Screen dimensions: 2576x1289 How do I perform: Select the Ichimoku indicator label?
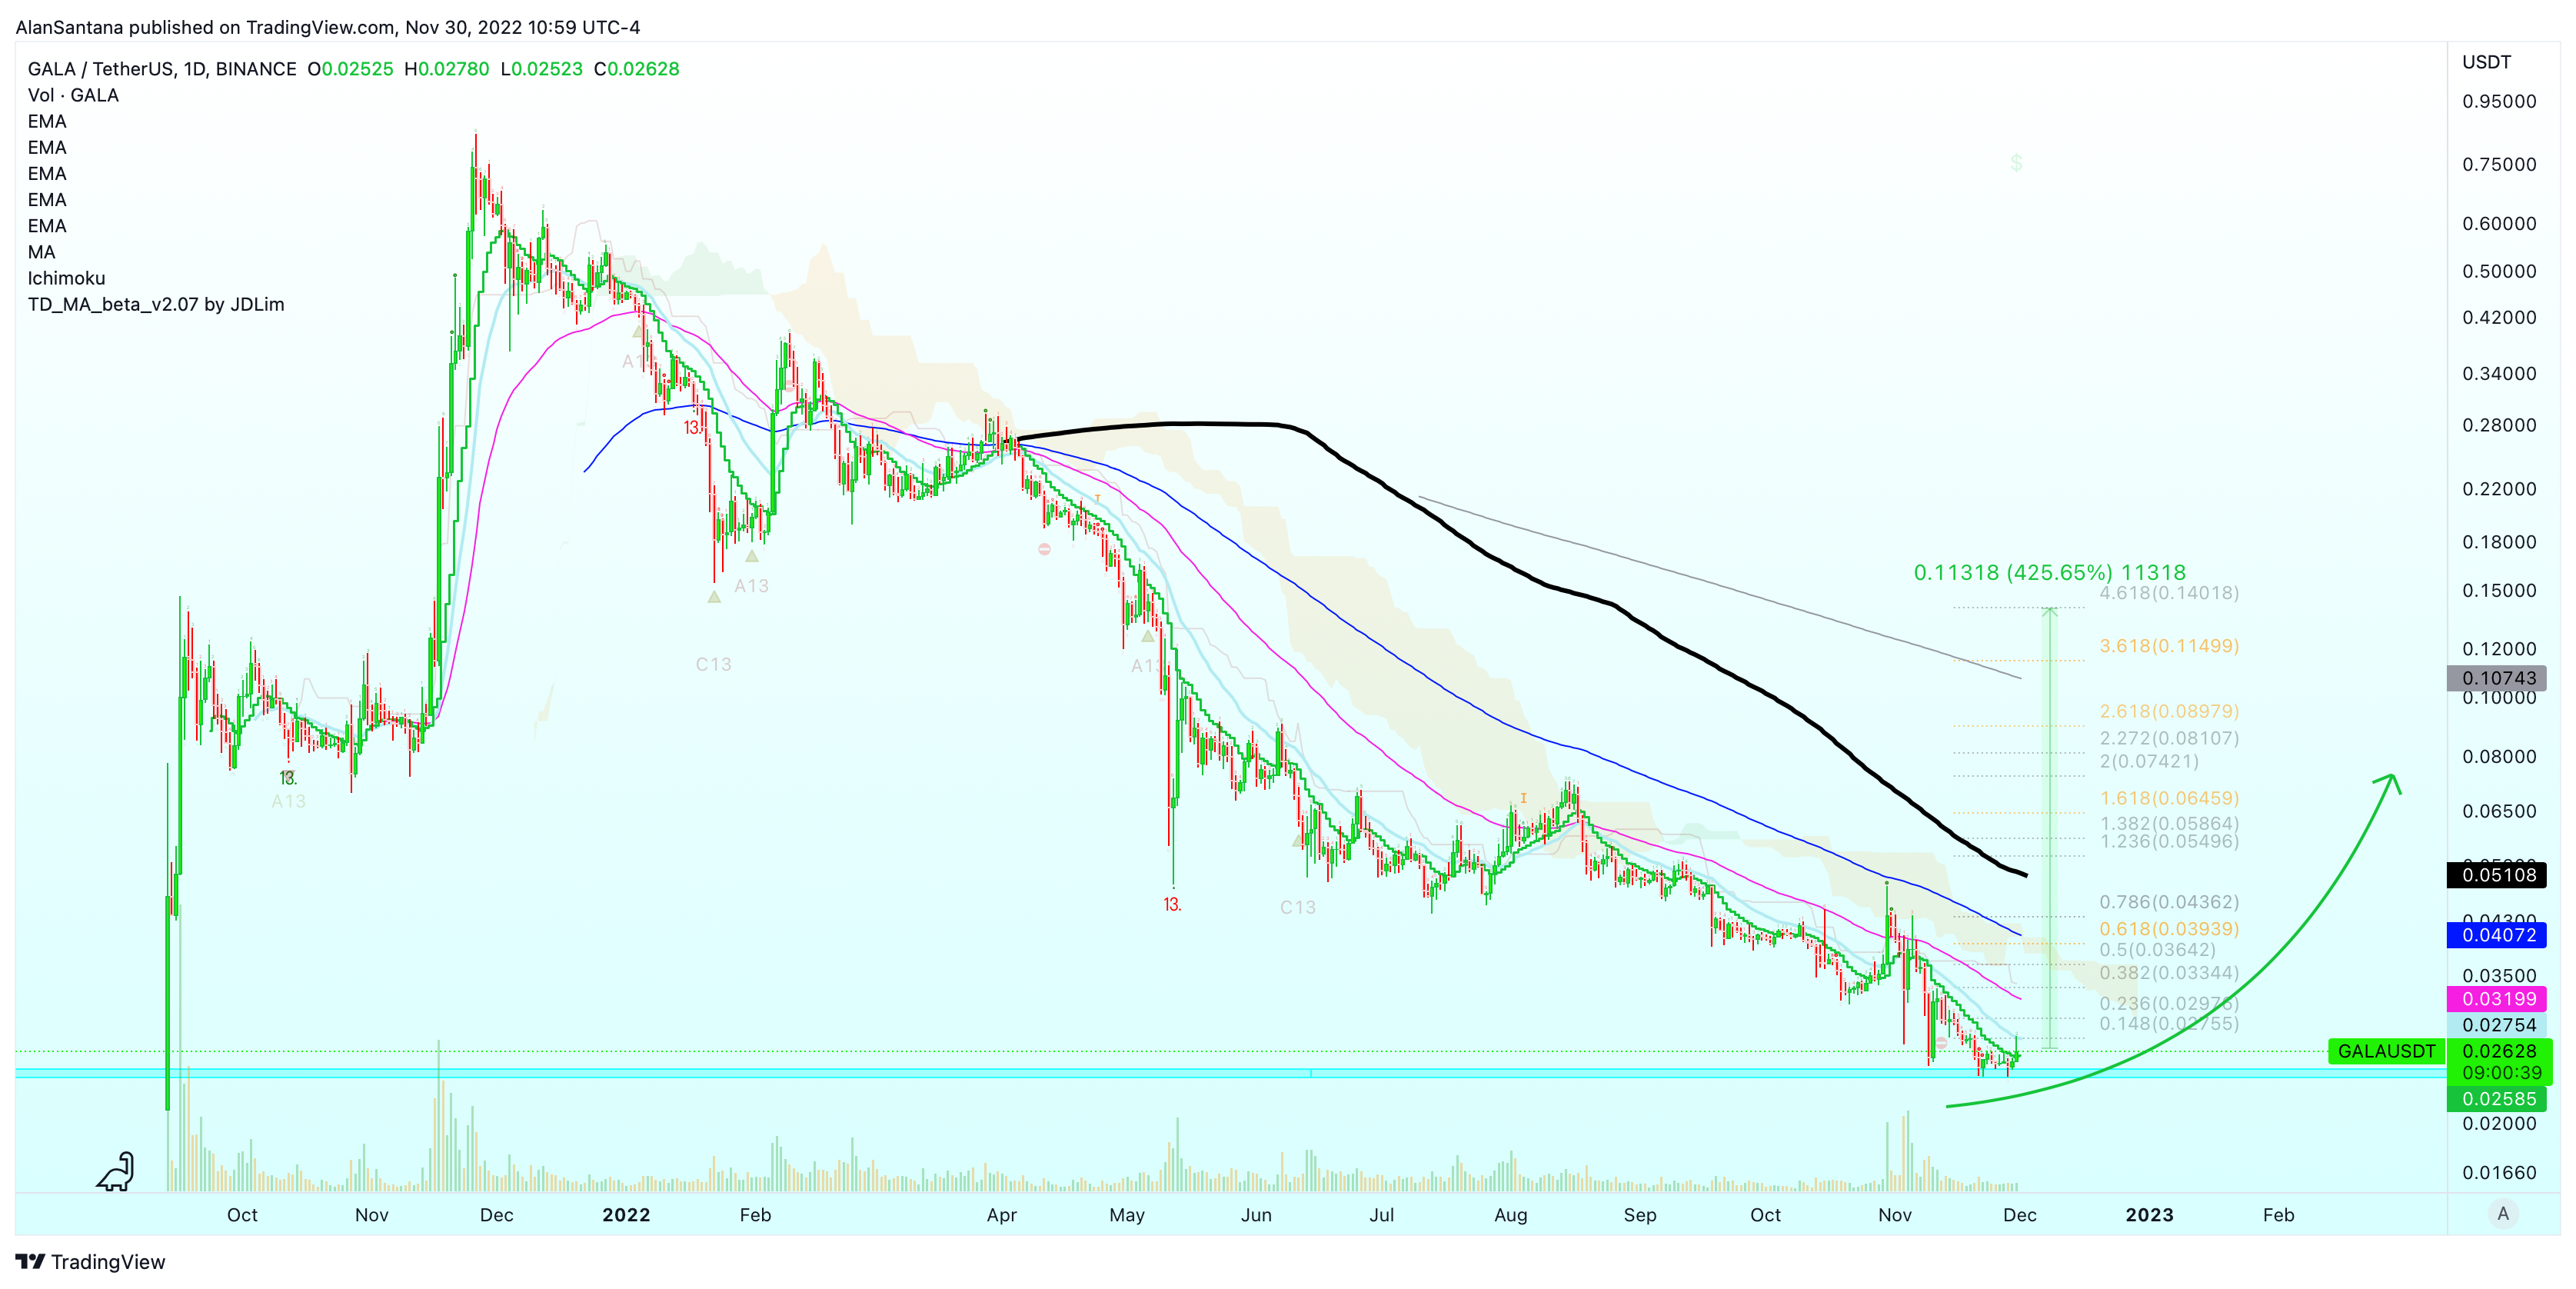66,278
